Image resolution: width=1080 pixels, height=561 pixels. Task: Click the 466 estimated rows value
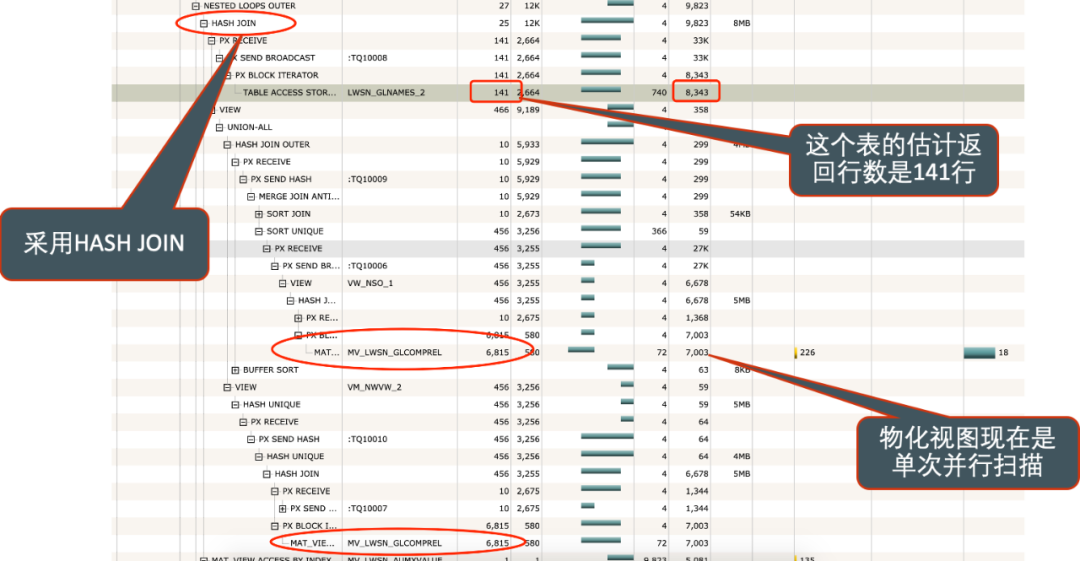[501, 110]
